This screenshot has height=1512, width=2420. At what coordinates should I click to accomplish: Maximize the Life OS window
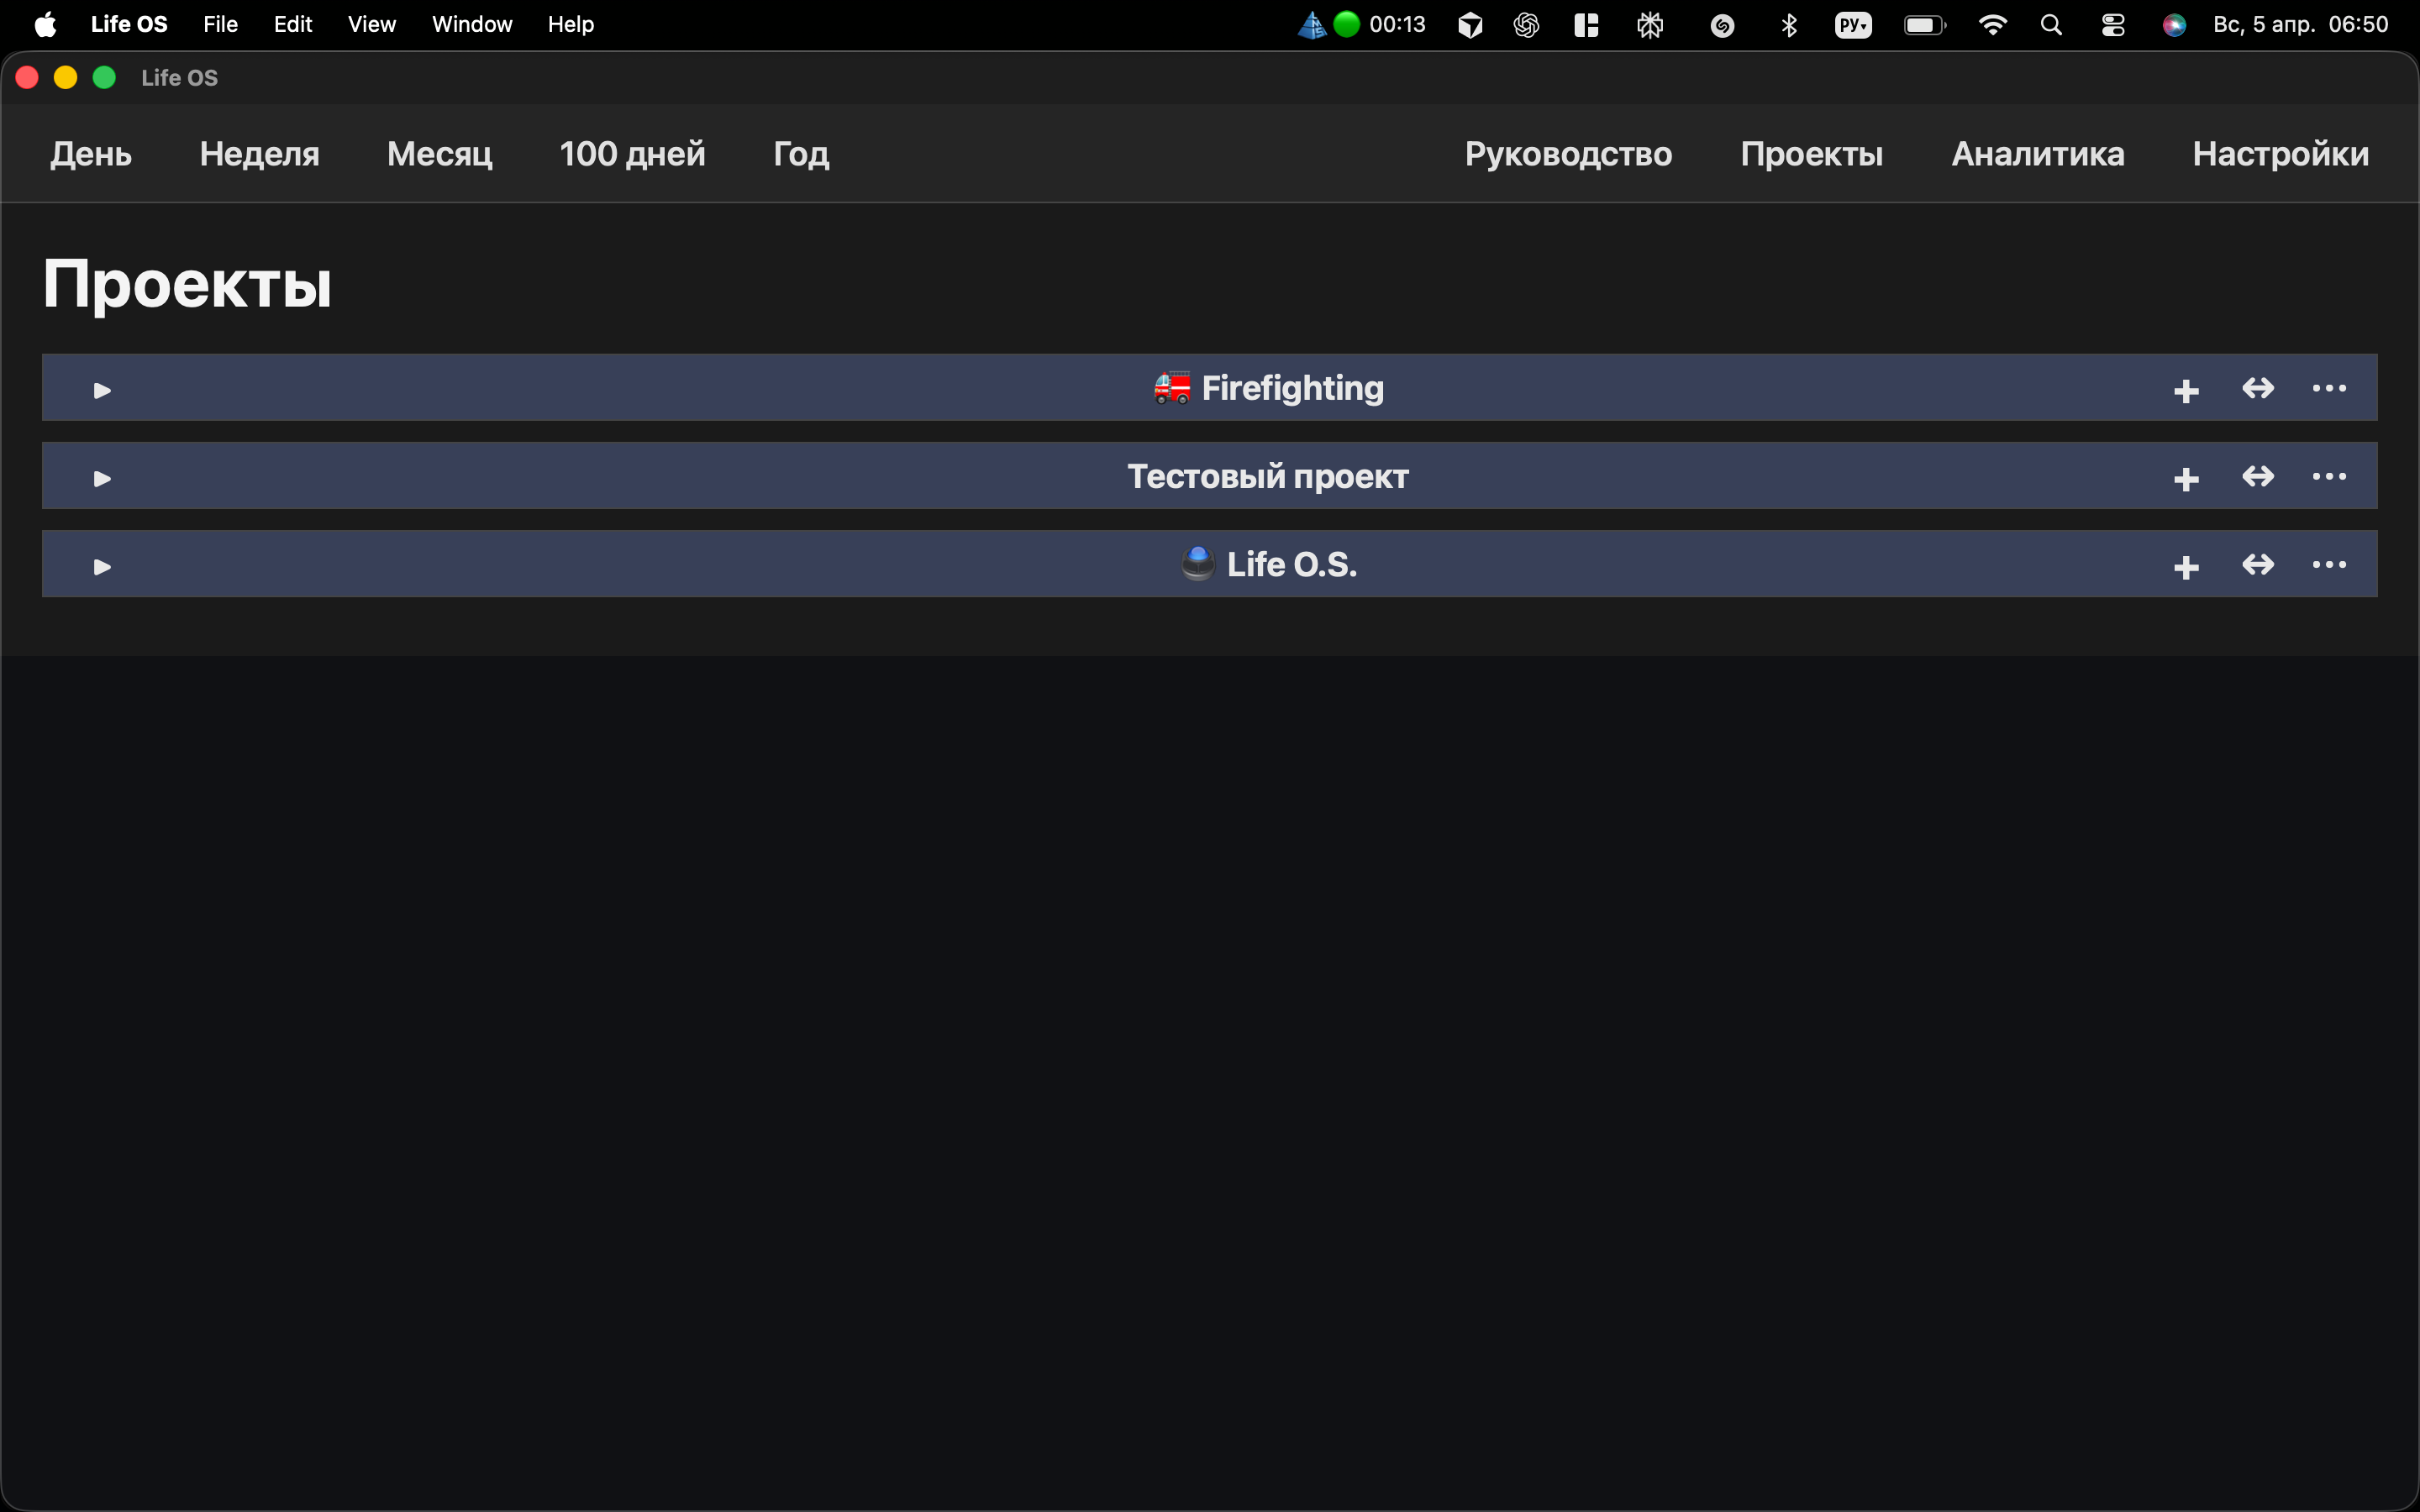pos(104,77)
